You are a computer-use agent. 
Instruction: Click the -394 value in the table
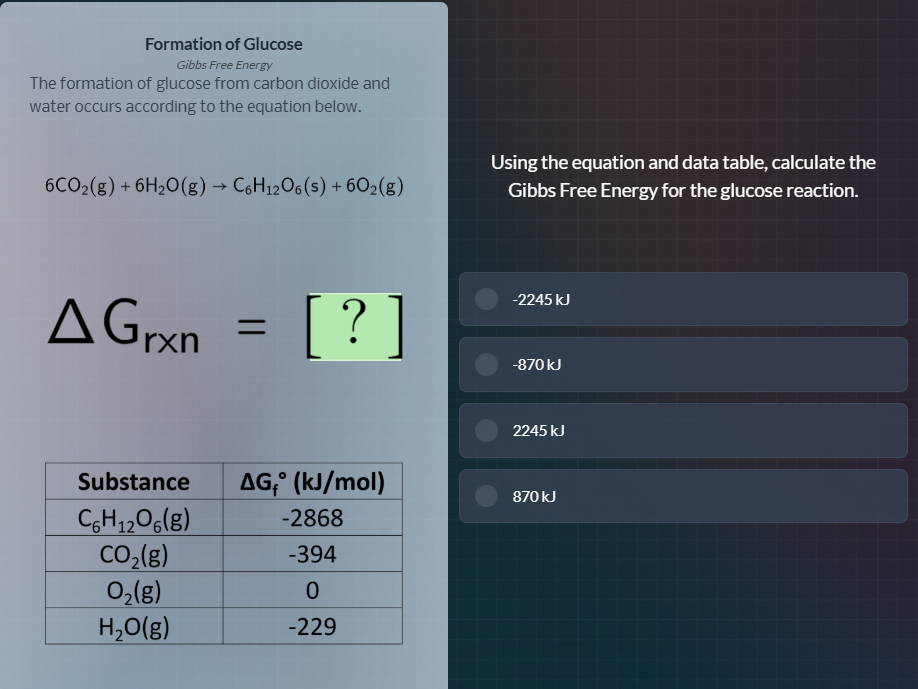coord(312,553)
